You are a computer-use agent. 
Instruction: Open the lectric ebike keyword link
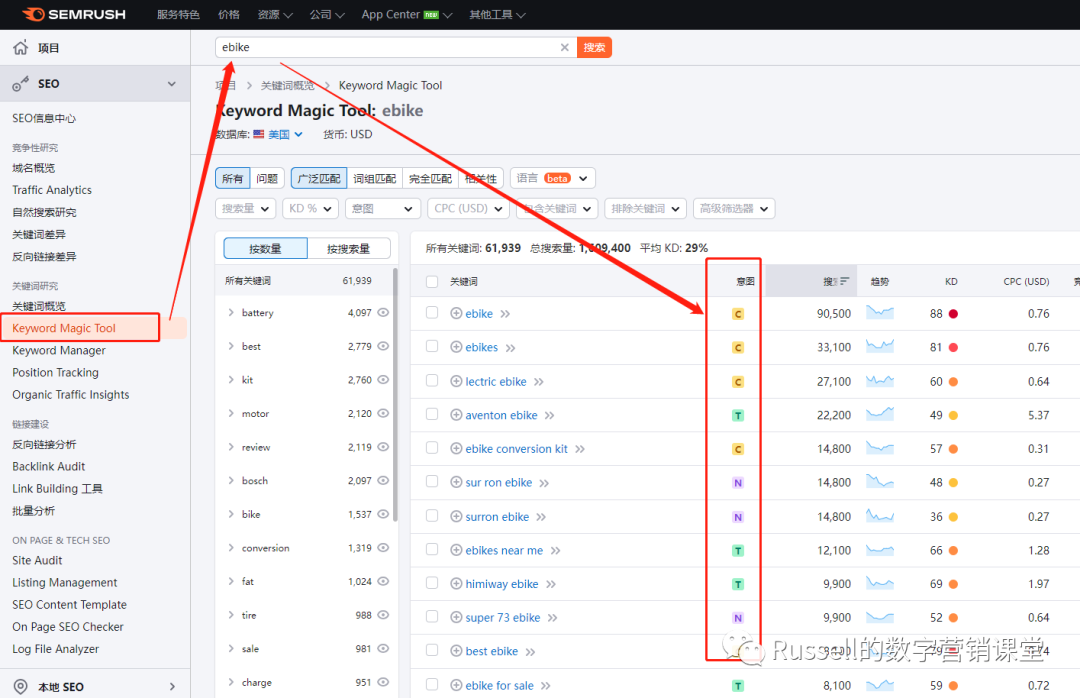click(496, 382)
